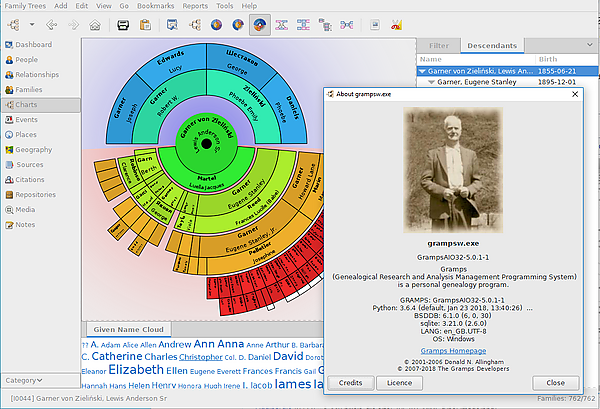Screen dimensions: 600x409
Task: Click Licence in the About dialog
Action: [x=399, y=383]
